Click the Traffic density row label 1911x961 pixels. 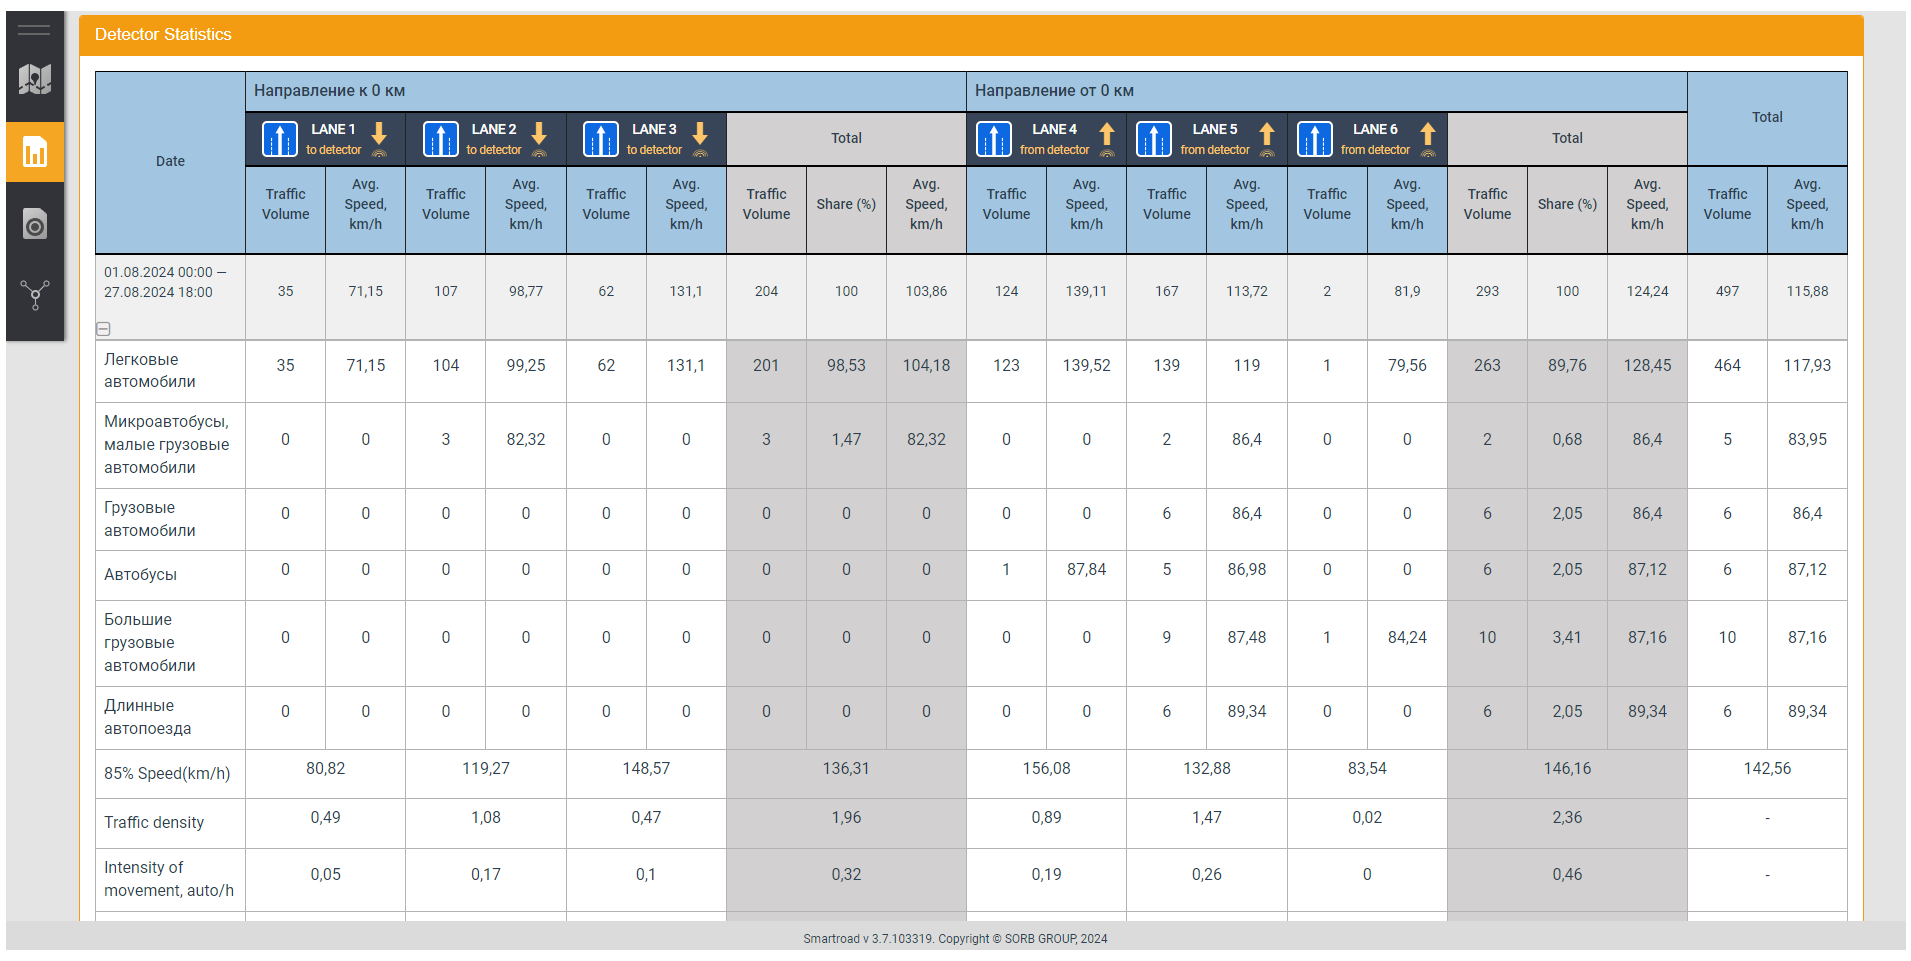coord(170,823)
